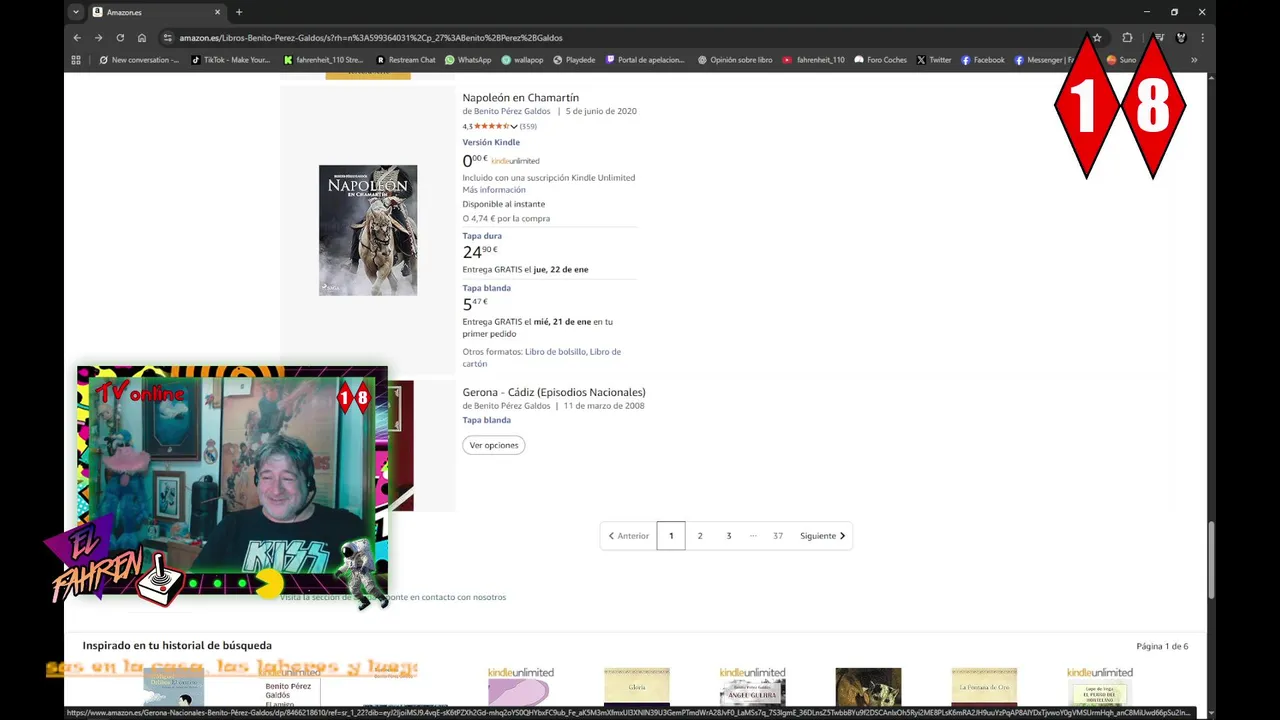
Task: Reload the Amazon page
Action: click(120, 38)
